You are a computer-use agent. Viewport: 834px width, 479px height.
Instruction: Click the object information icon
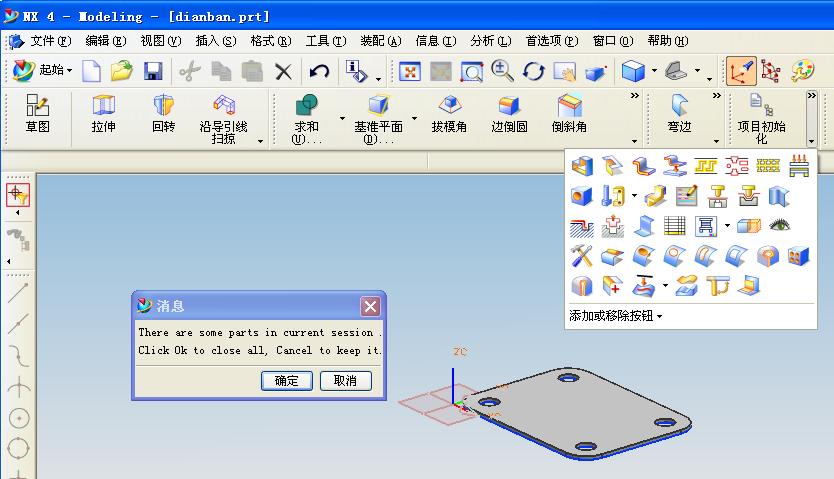pyautogui.click(x=356, y=71)
